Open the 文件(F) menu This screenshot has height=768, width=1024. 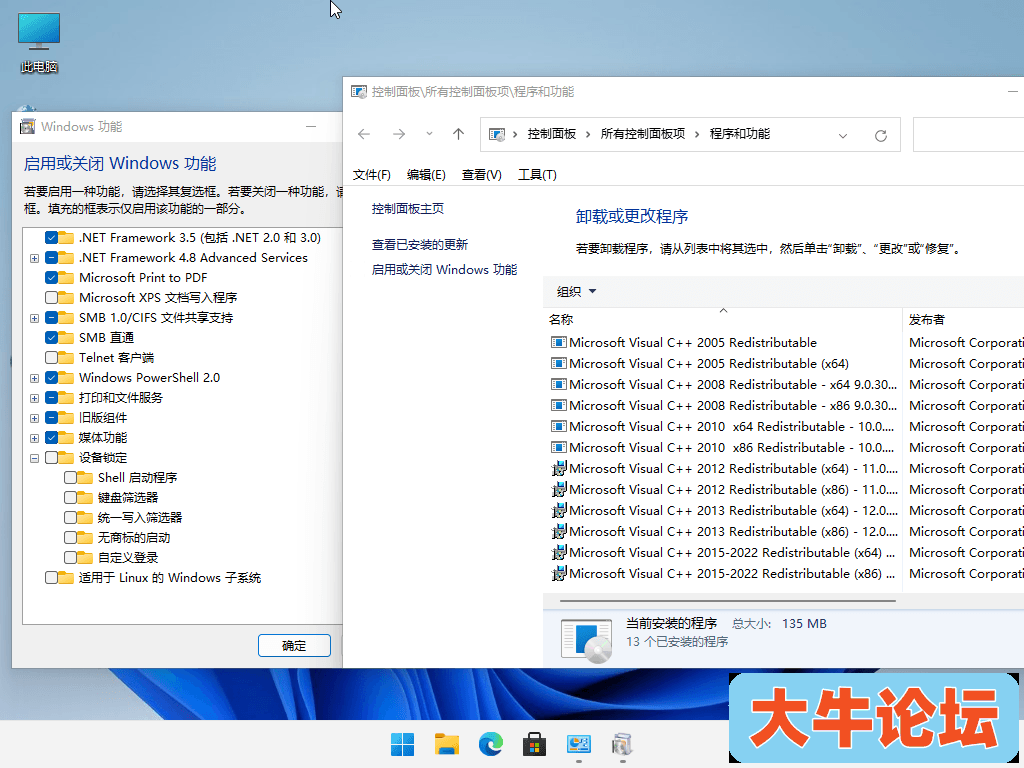(372, 174)
